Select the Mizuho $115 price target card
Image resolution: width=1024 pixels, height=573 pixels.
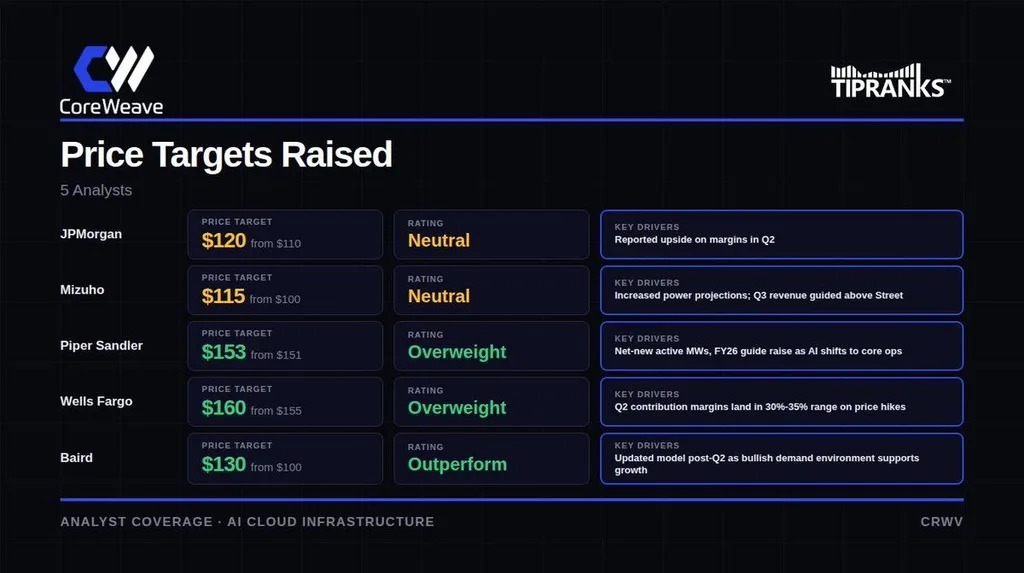(285, 290)
